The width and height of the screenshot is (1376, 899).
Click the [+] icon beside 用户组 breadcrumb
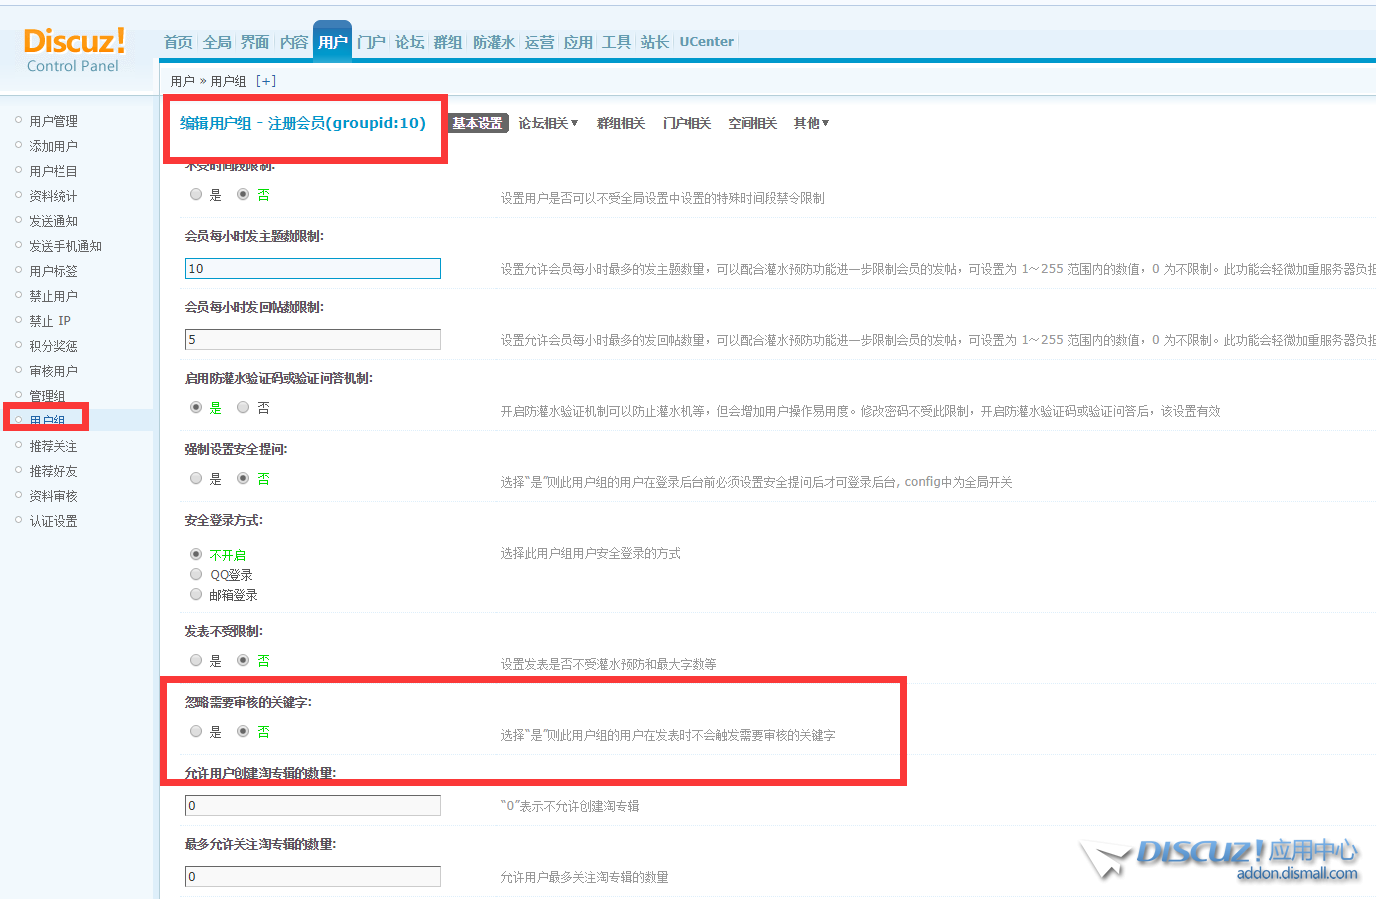266,81
